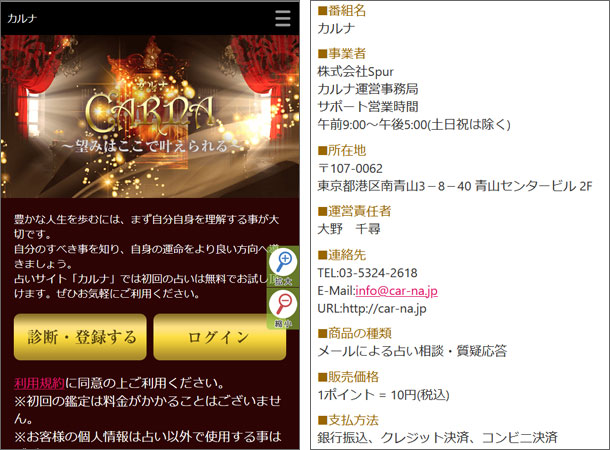Click the 運営責任者 section heading

coord(354,211)
